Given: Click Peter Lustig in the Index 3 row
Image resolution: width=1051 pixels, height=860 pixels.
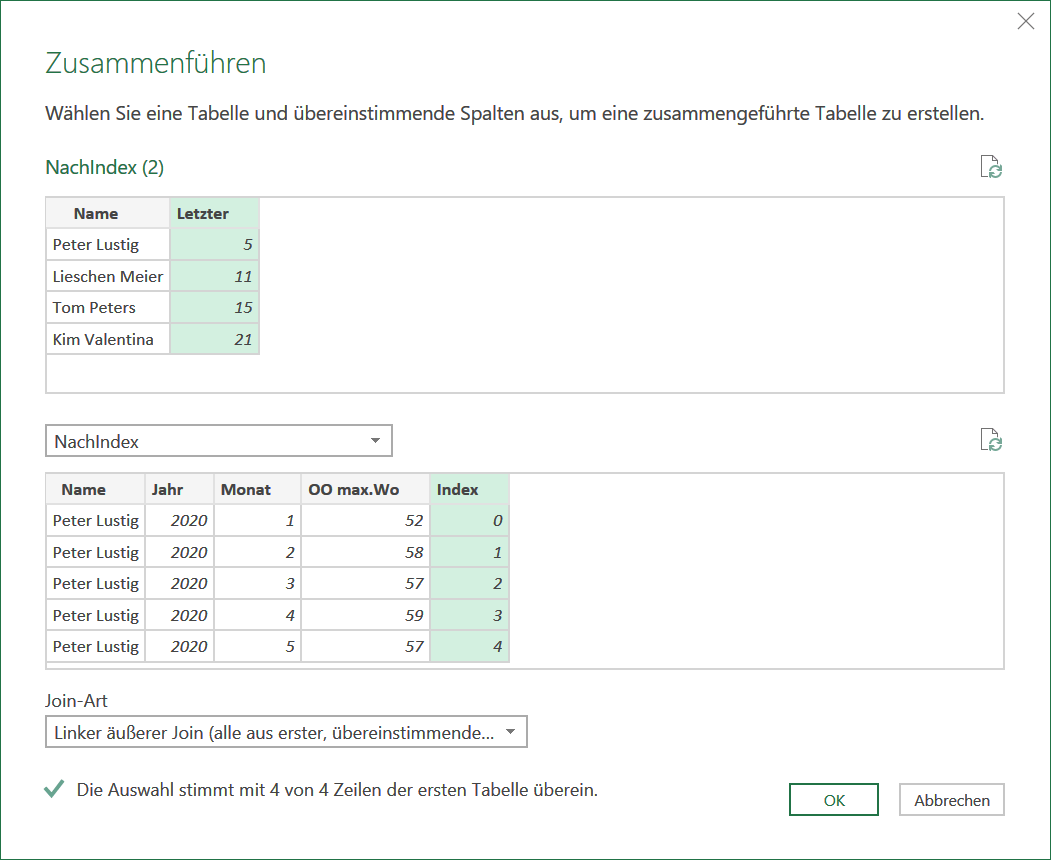Looking at the screenshot, I should click(96, 615).
